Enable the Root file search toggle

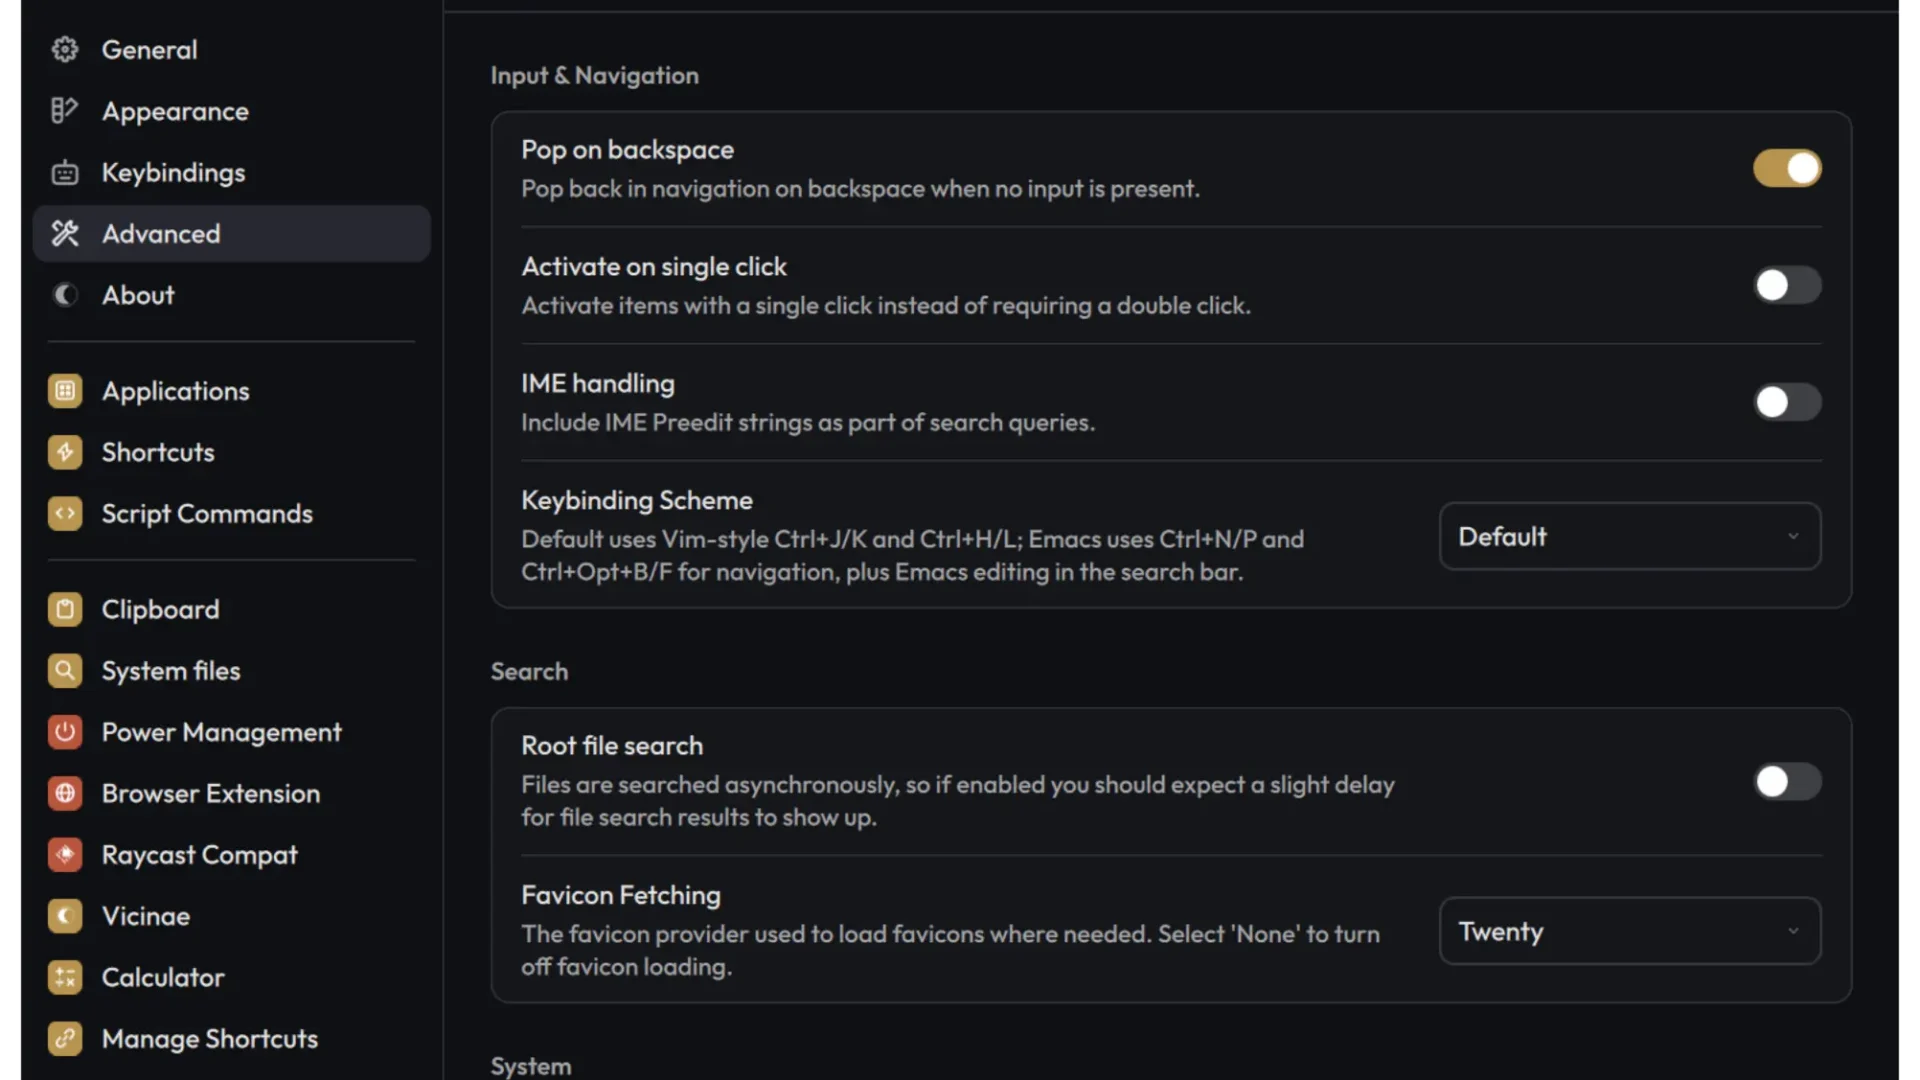tap(1787, 781)
